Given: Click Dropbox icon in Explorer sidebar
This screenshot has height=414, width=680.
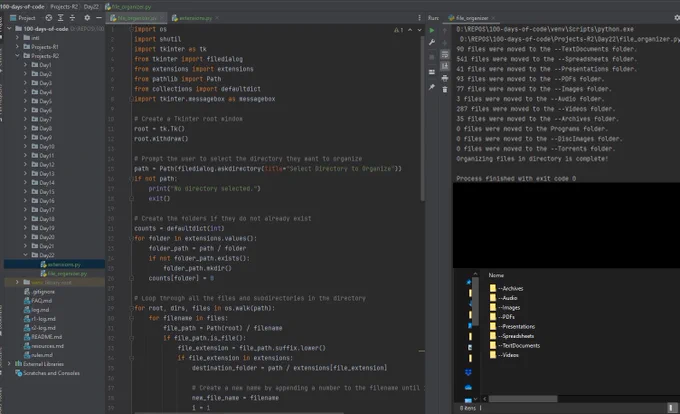Looking at the screenshot, I should click(468, 372).
